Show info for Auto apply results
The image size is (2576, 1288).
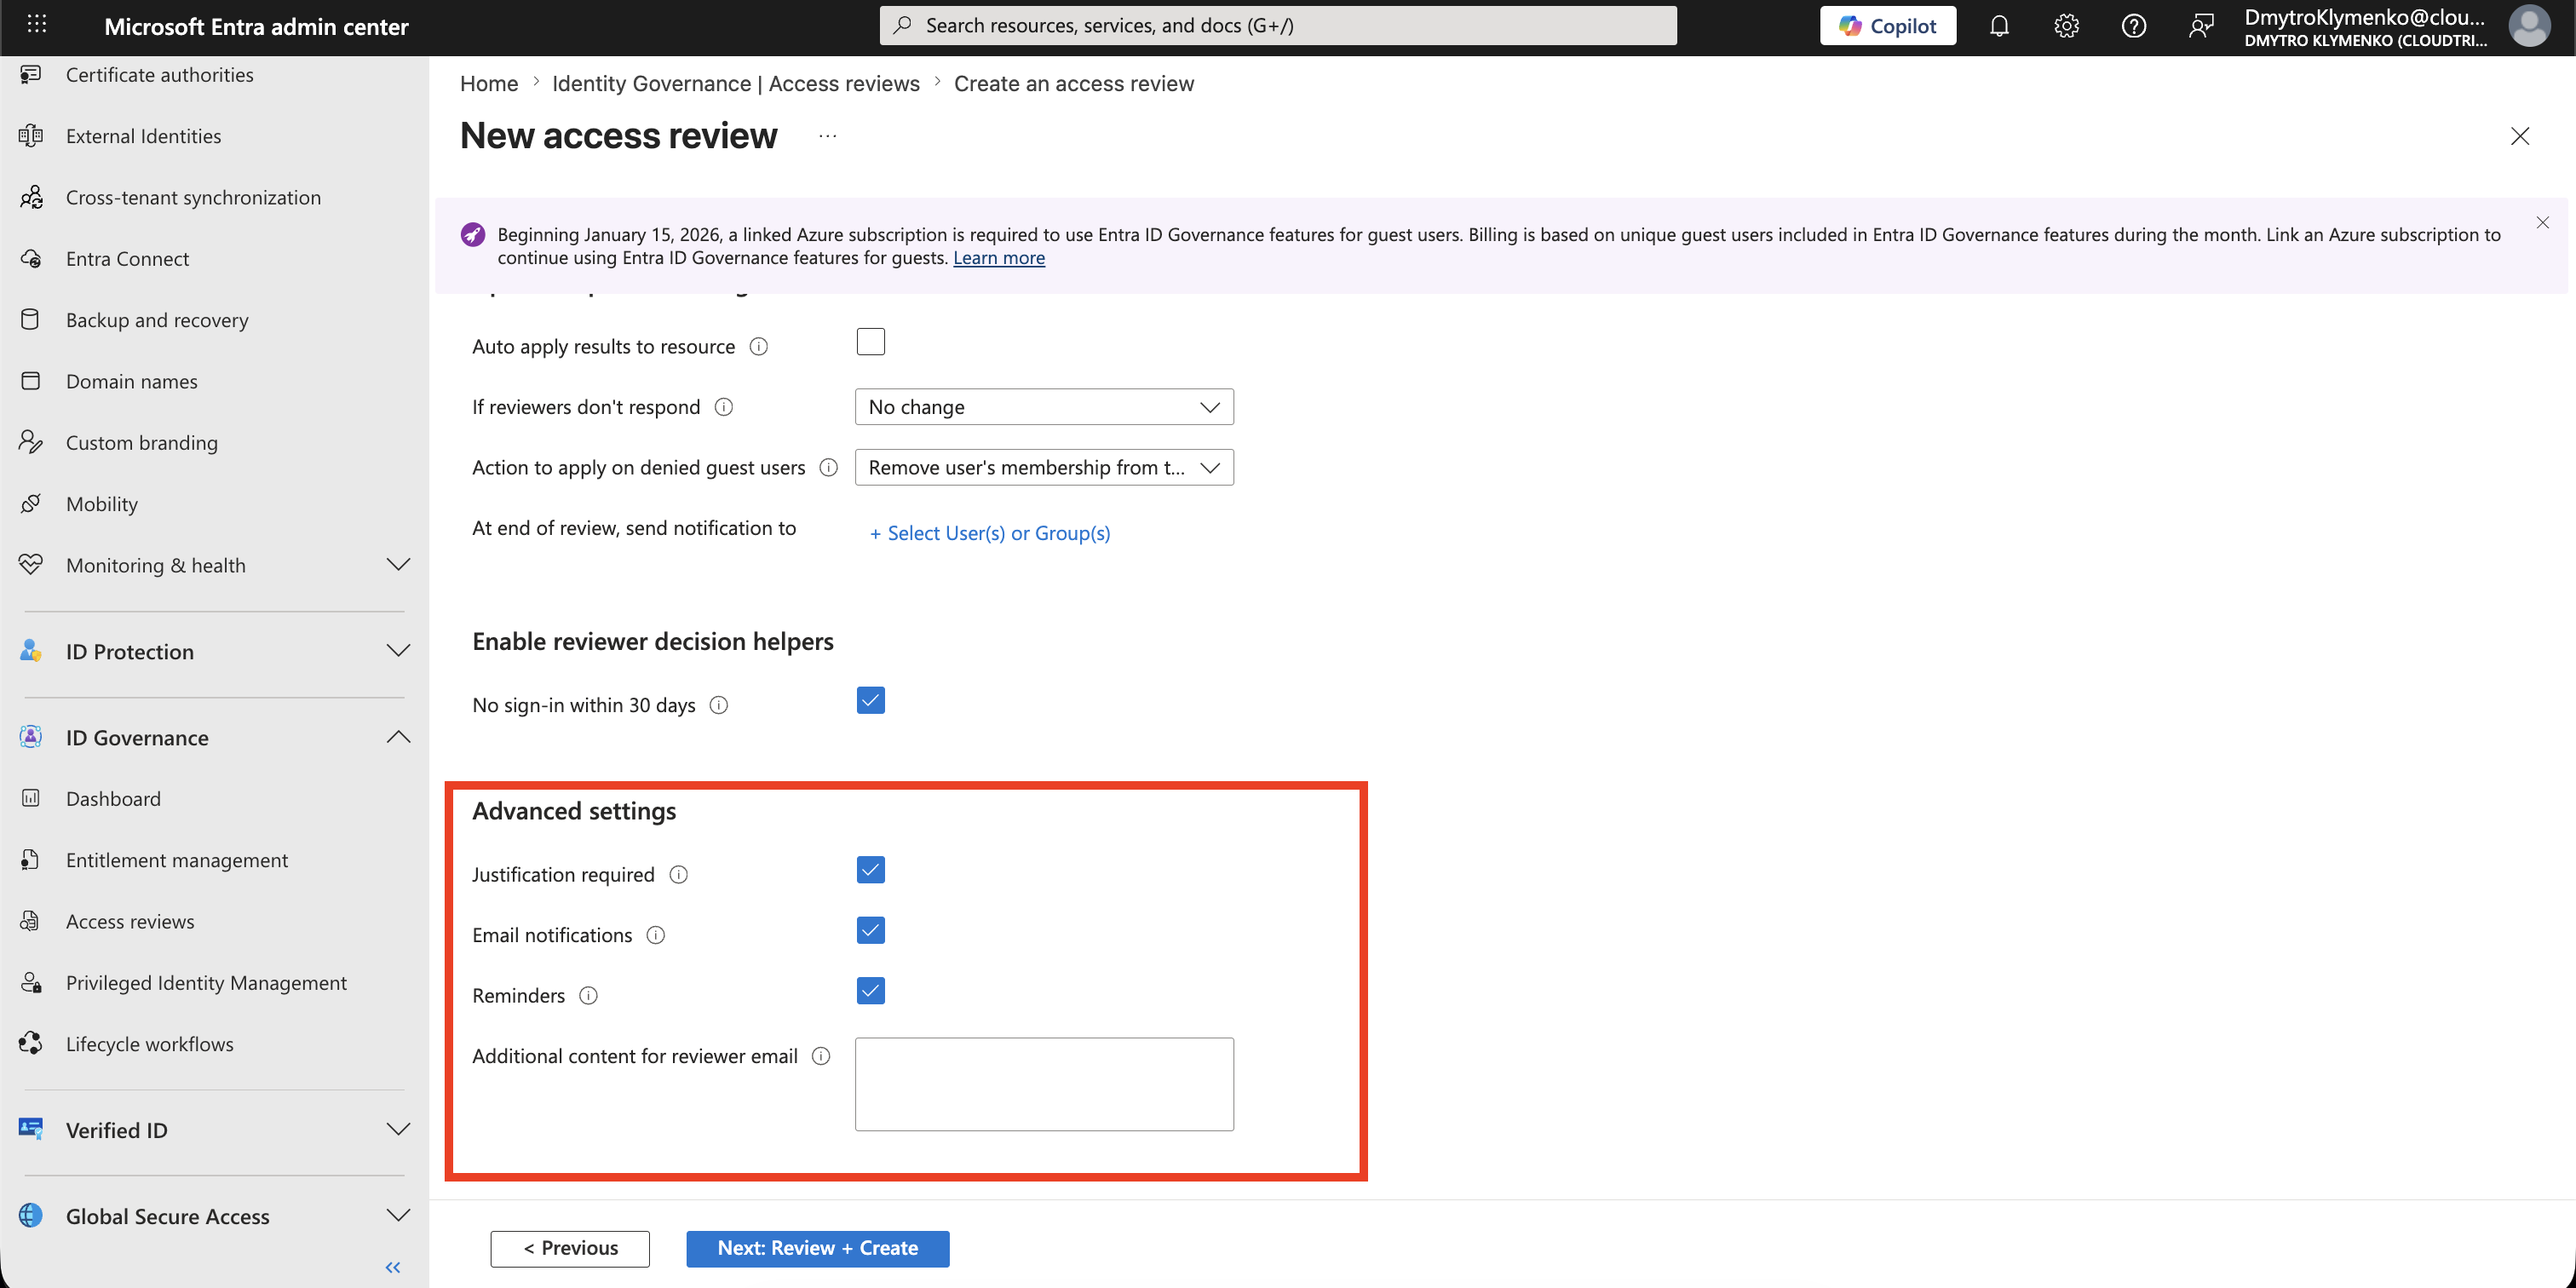[759, 347]
